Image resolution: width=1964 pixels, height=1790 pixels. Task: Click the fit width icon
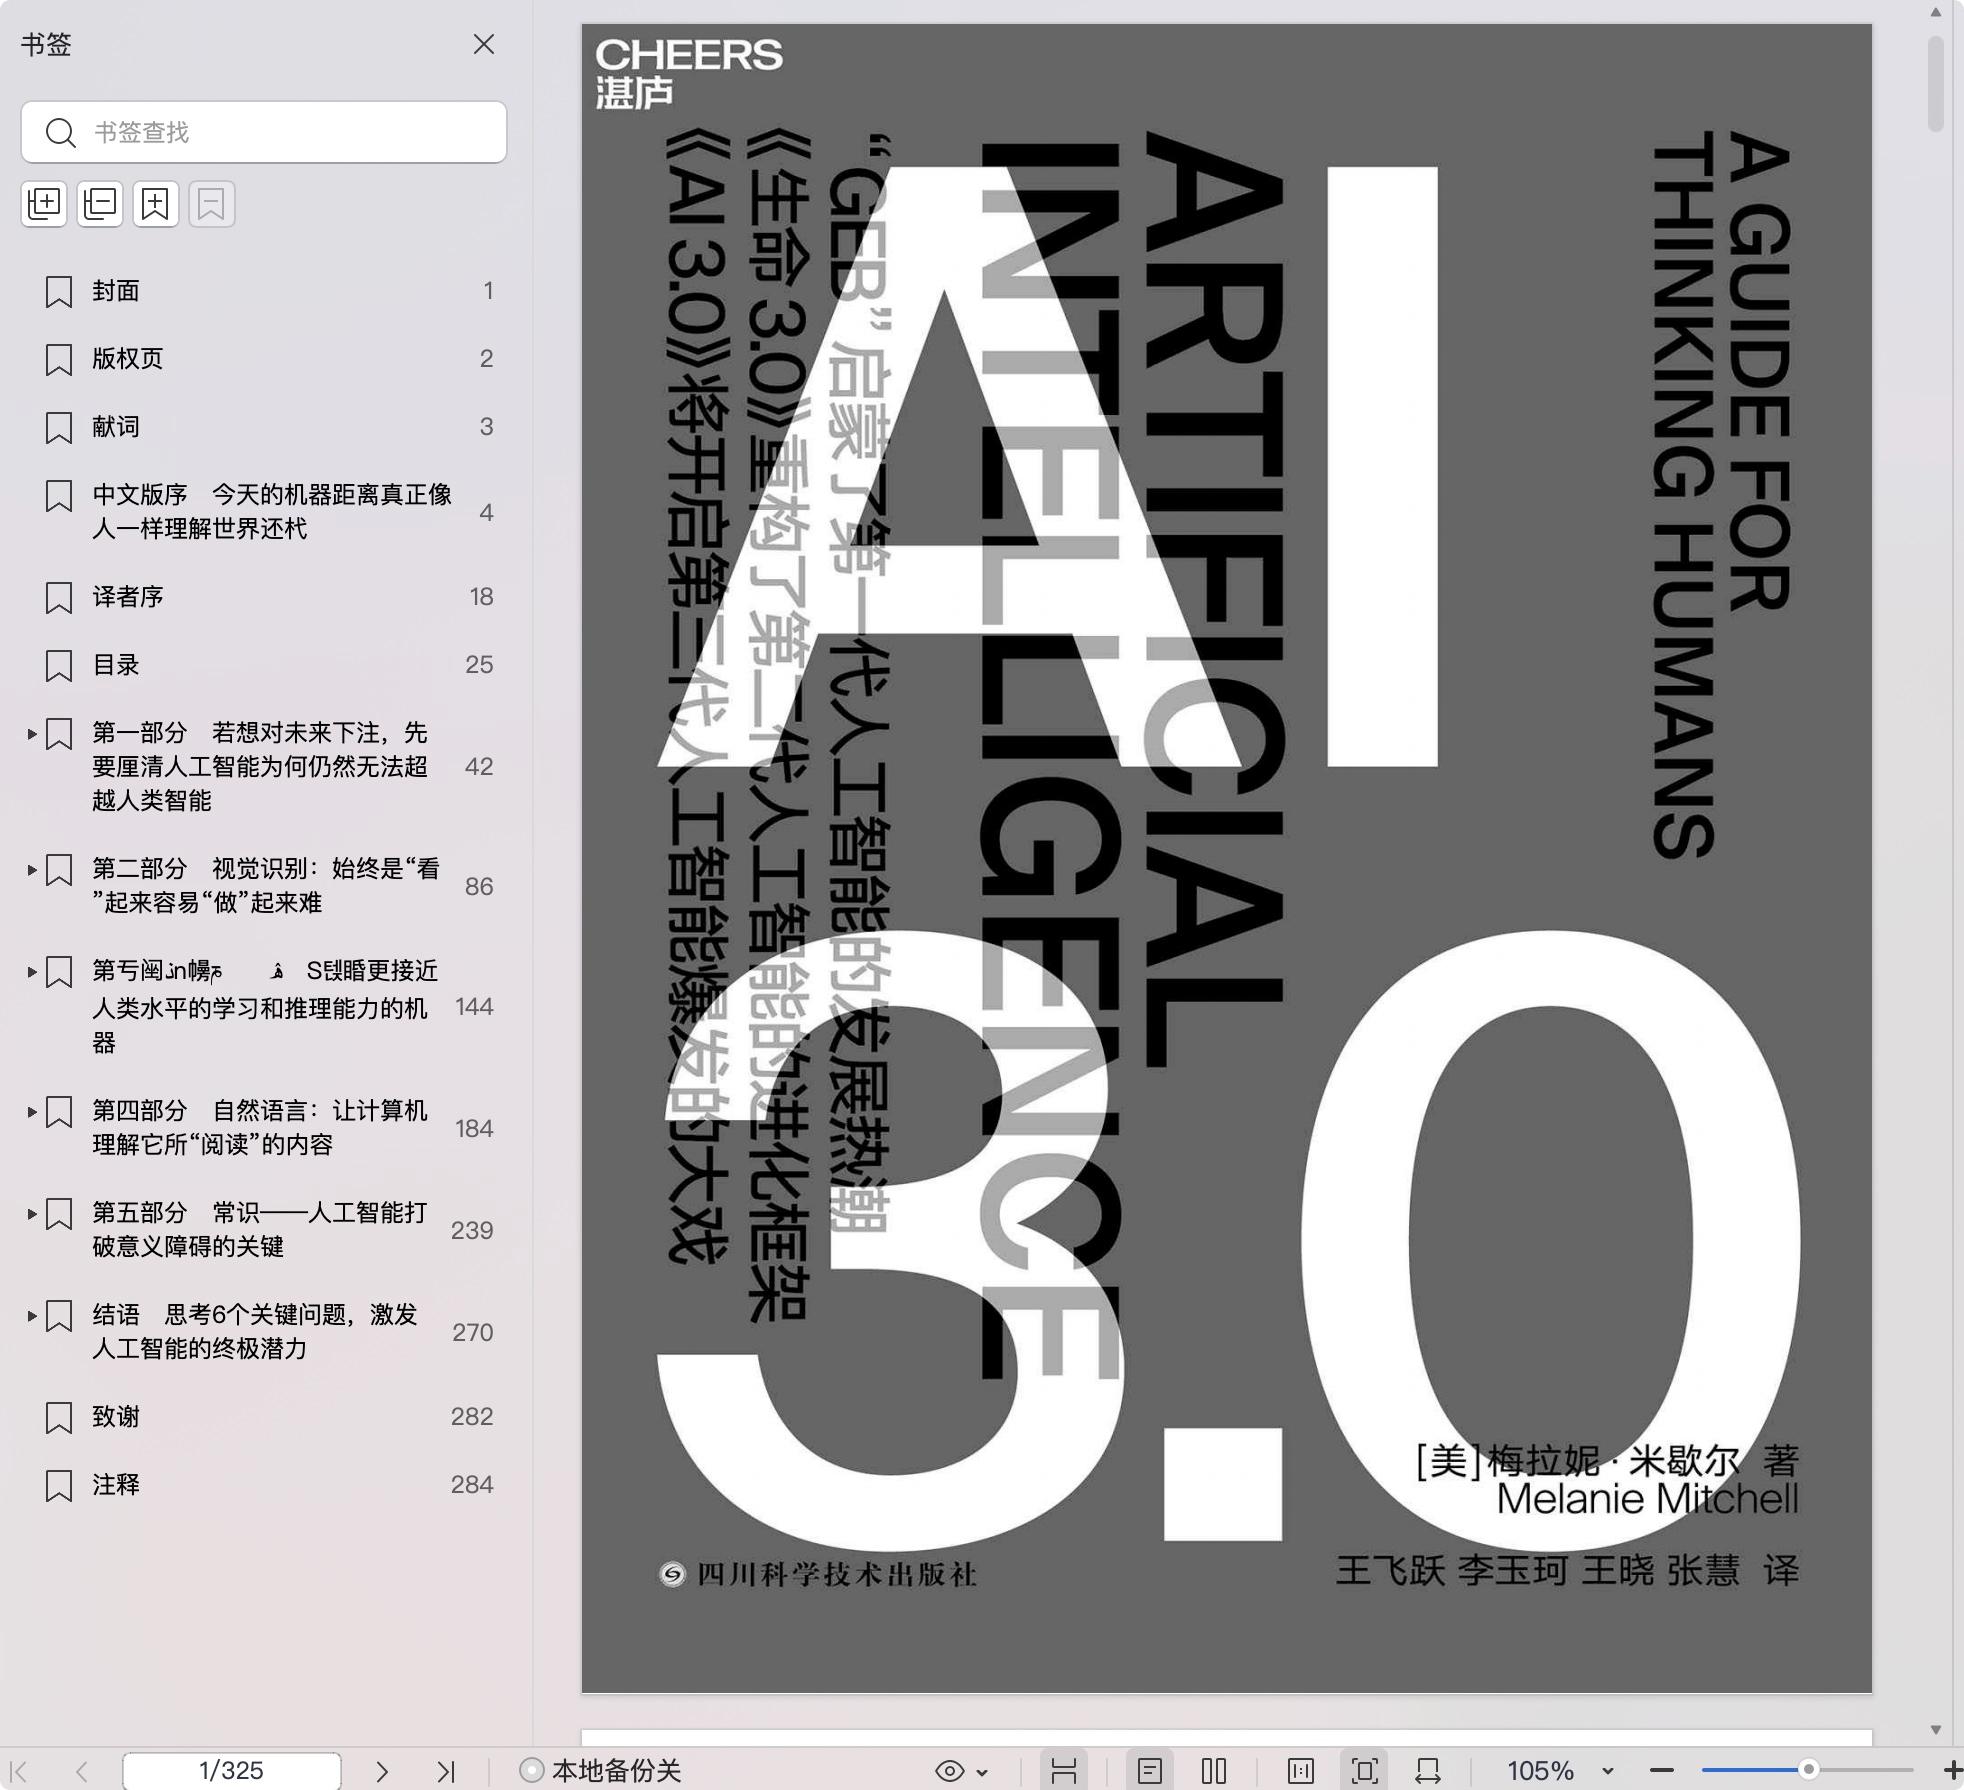1428,1771
